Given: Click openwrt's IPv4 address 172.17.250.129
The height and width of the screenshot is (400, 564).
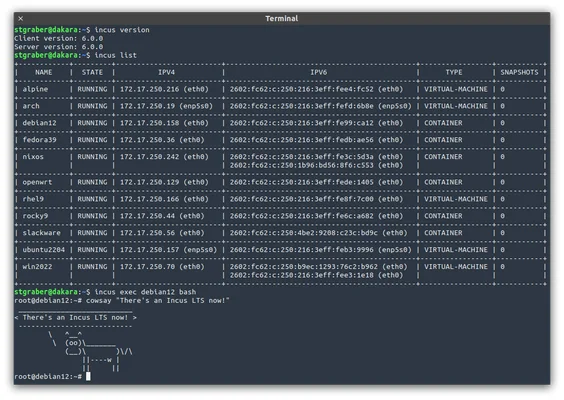Looking at the screenshot, I should [x=150, y=182].
